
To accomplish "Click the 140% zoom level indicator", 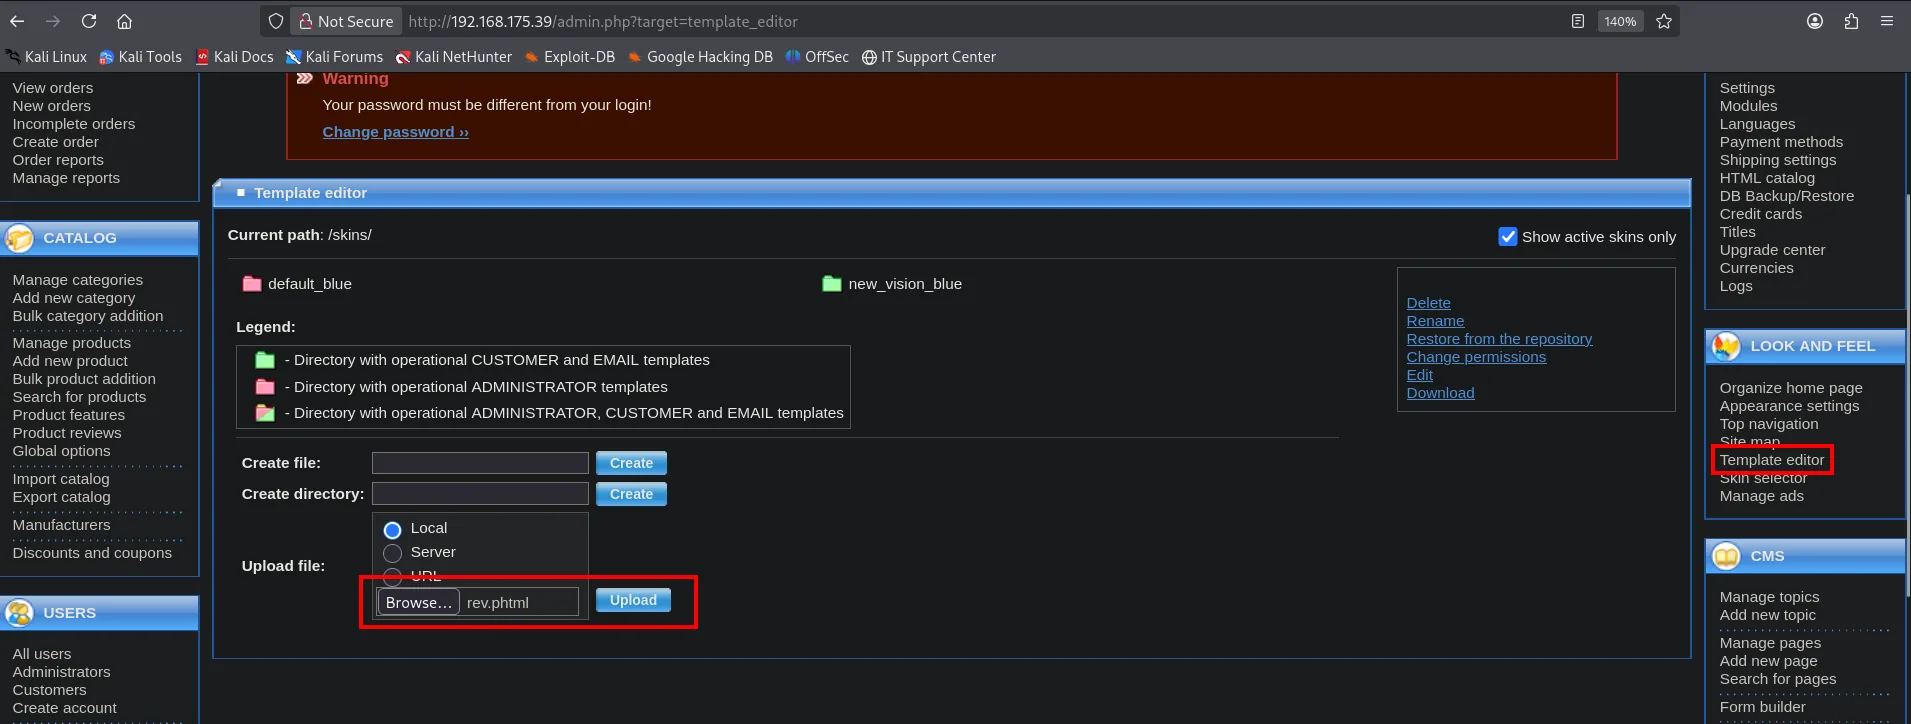I will 1620,21.
